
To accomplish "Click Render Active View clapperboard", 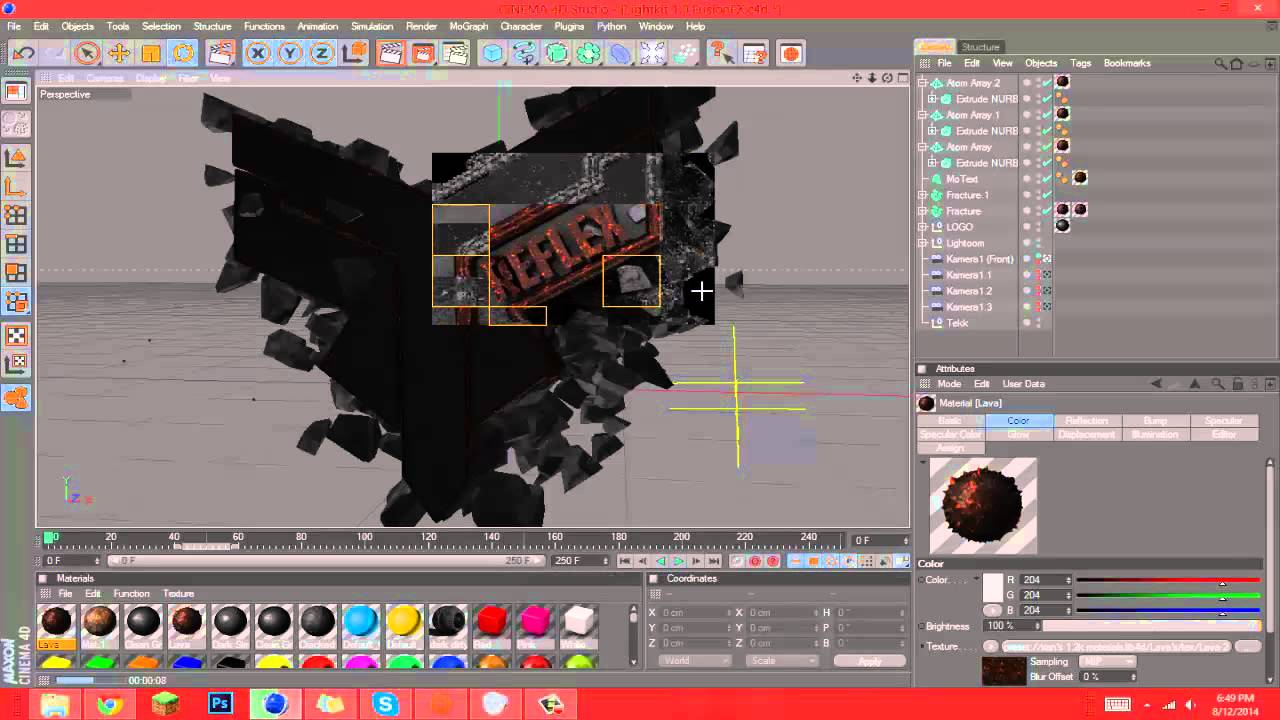I will 390,53.
